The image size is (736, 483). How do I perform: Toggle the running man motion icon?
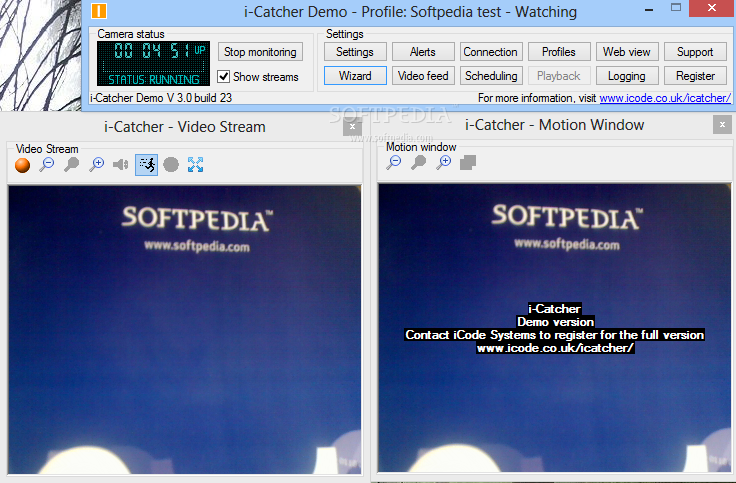click(146, 165)
